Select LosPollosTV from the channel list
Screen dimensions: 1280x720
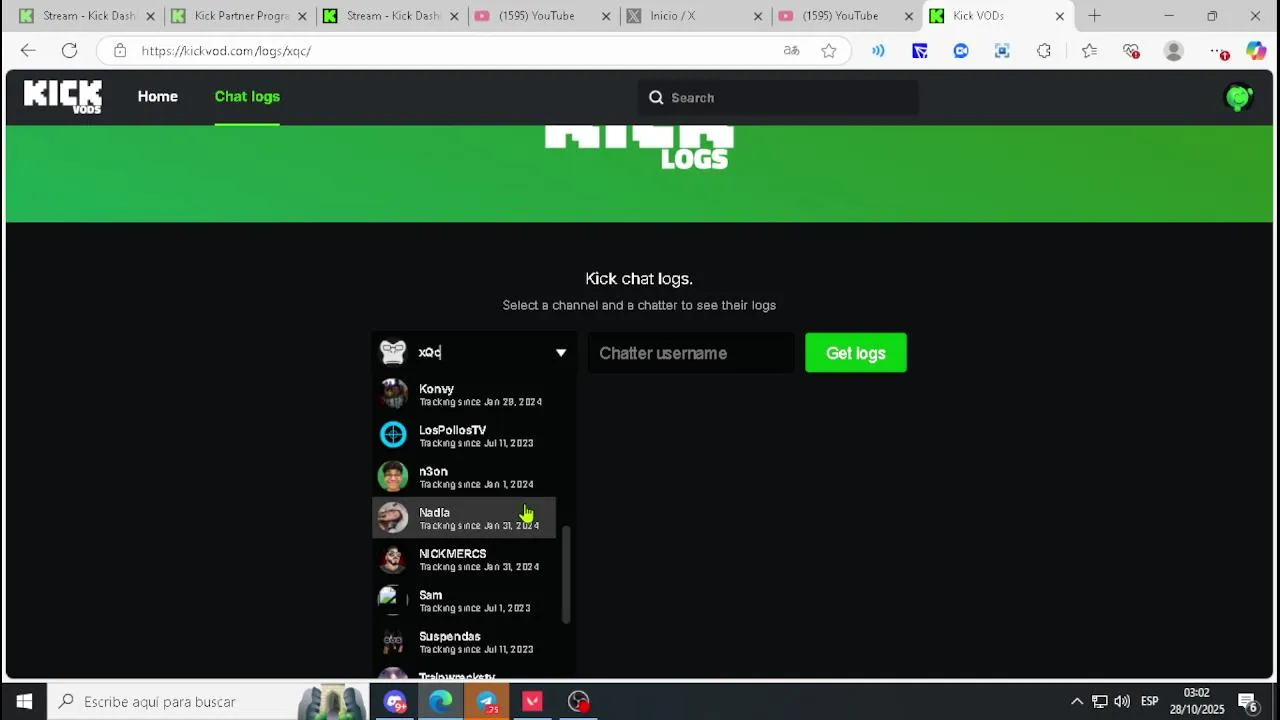coord(464,435)
